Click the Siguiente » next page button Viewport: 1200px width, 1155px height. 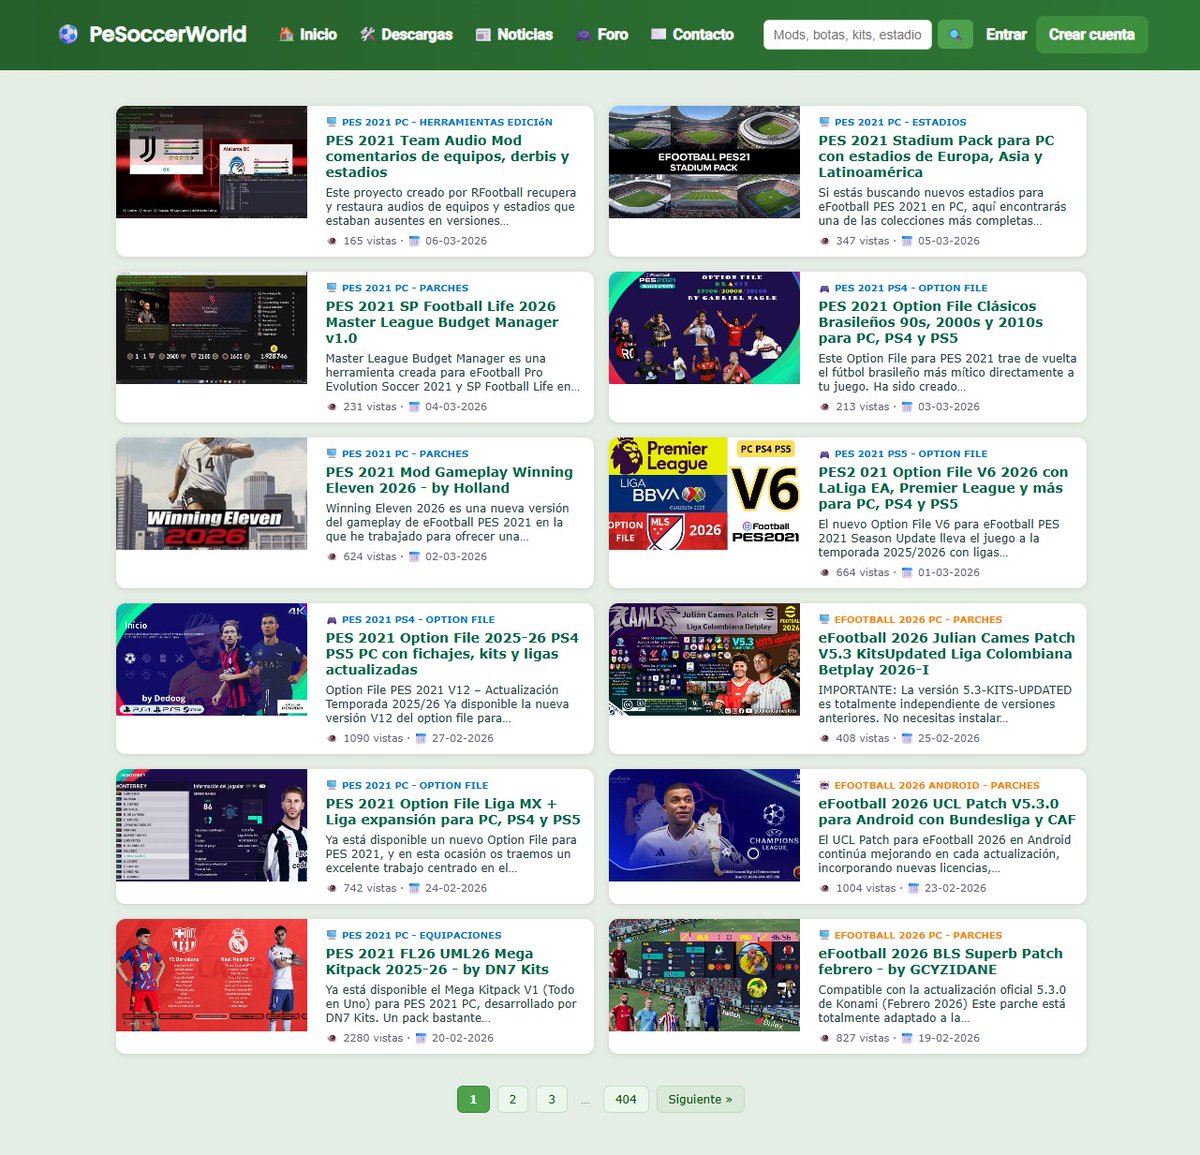[700, 1099]
